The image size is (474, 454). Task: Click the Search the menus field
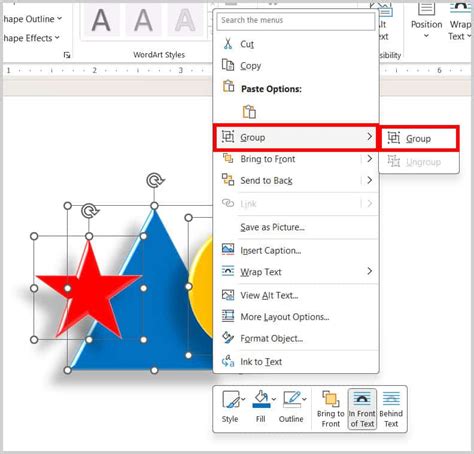pyautogui.click(x=296, y=20)
